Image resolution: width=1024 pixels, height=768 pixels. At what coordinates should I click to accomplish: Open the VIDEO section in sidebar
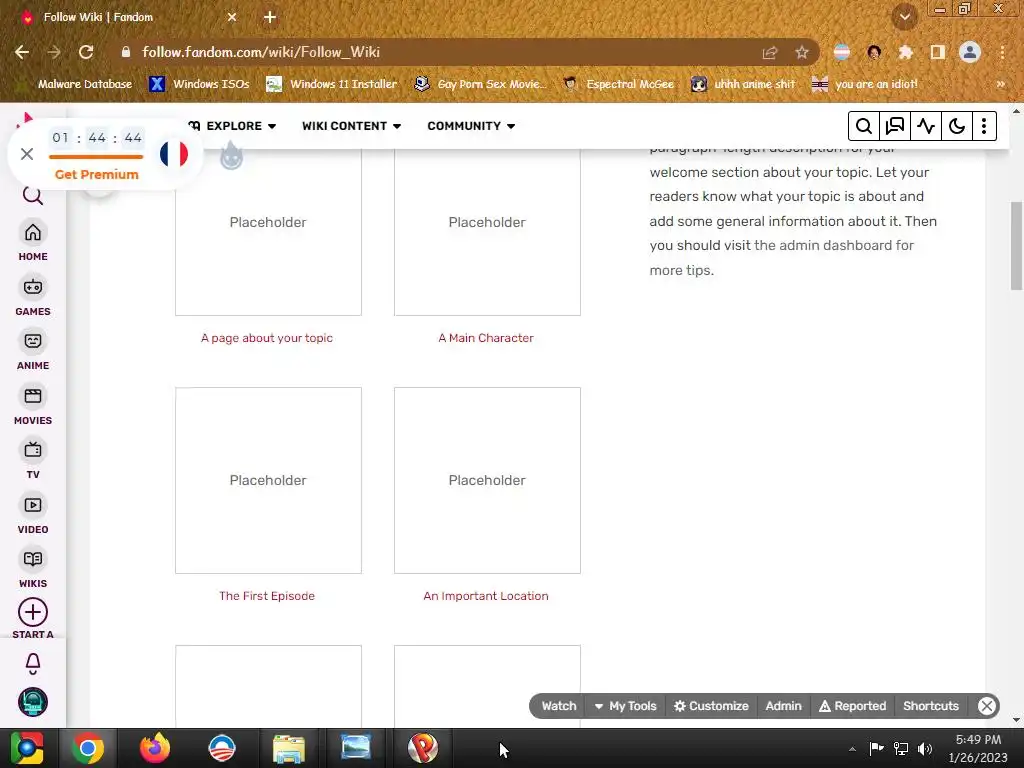33,515
